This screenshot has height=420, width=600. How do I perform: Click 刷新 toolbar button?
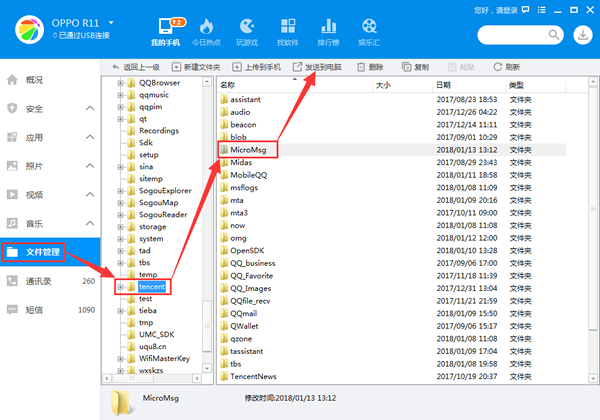pos(506,67)
